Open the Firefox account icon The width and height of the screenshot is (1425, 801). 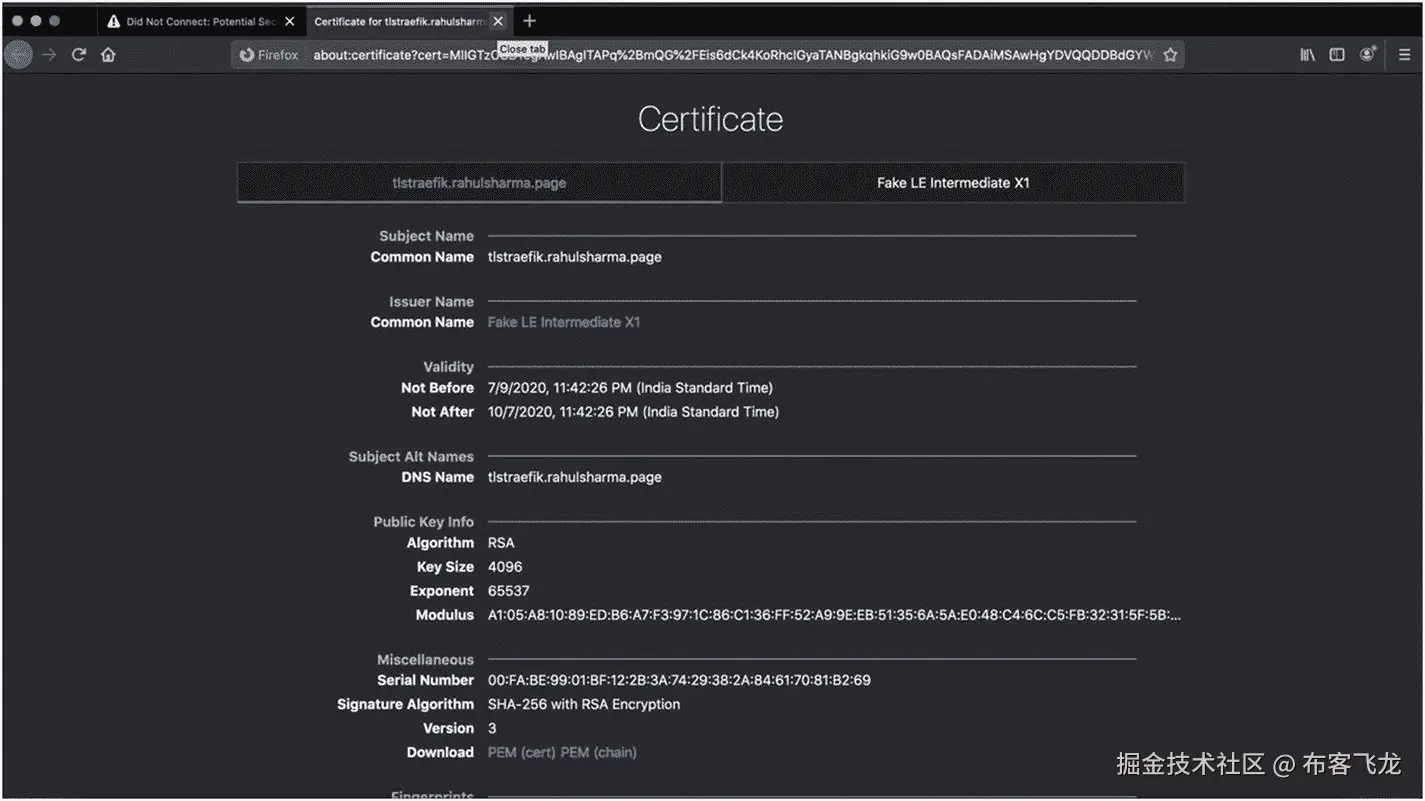(x=1367, y=55)
